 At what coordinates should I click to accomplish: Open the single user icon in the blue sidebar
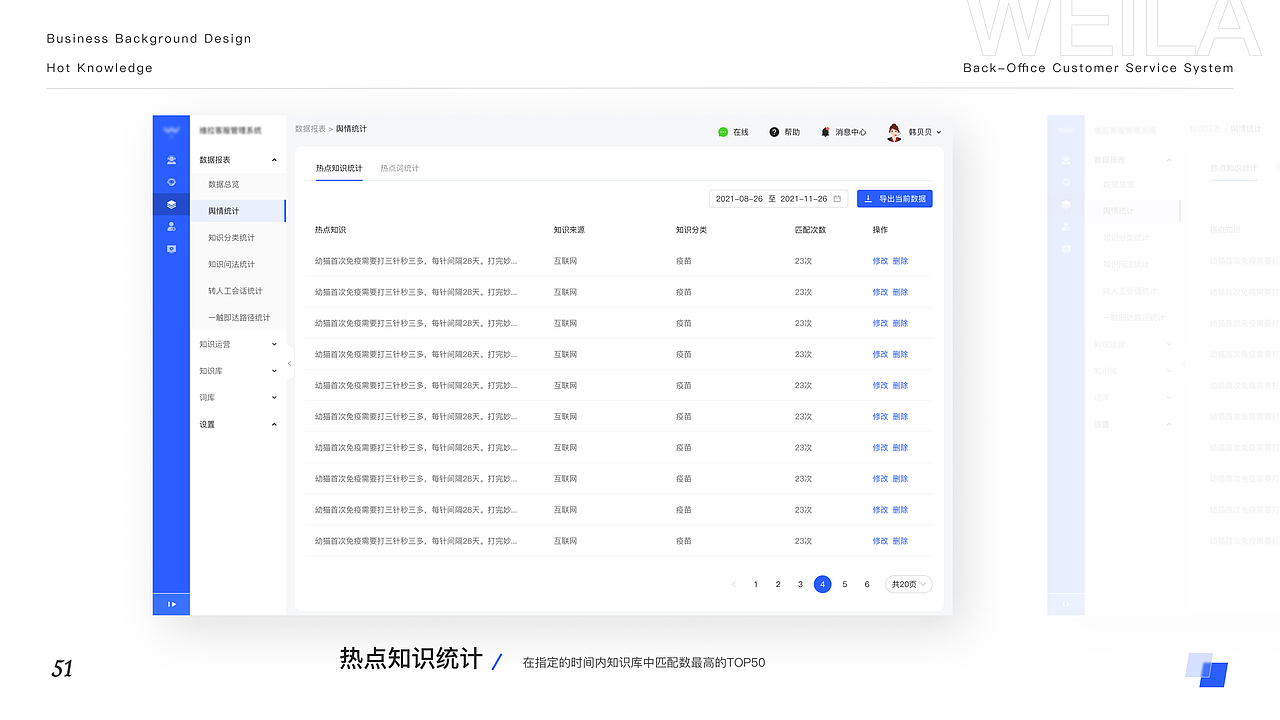pyautogui.click(x=171, y=227)
